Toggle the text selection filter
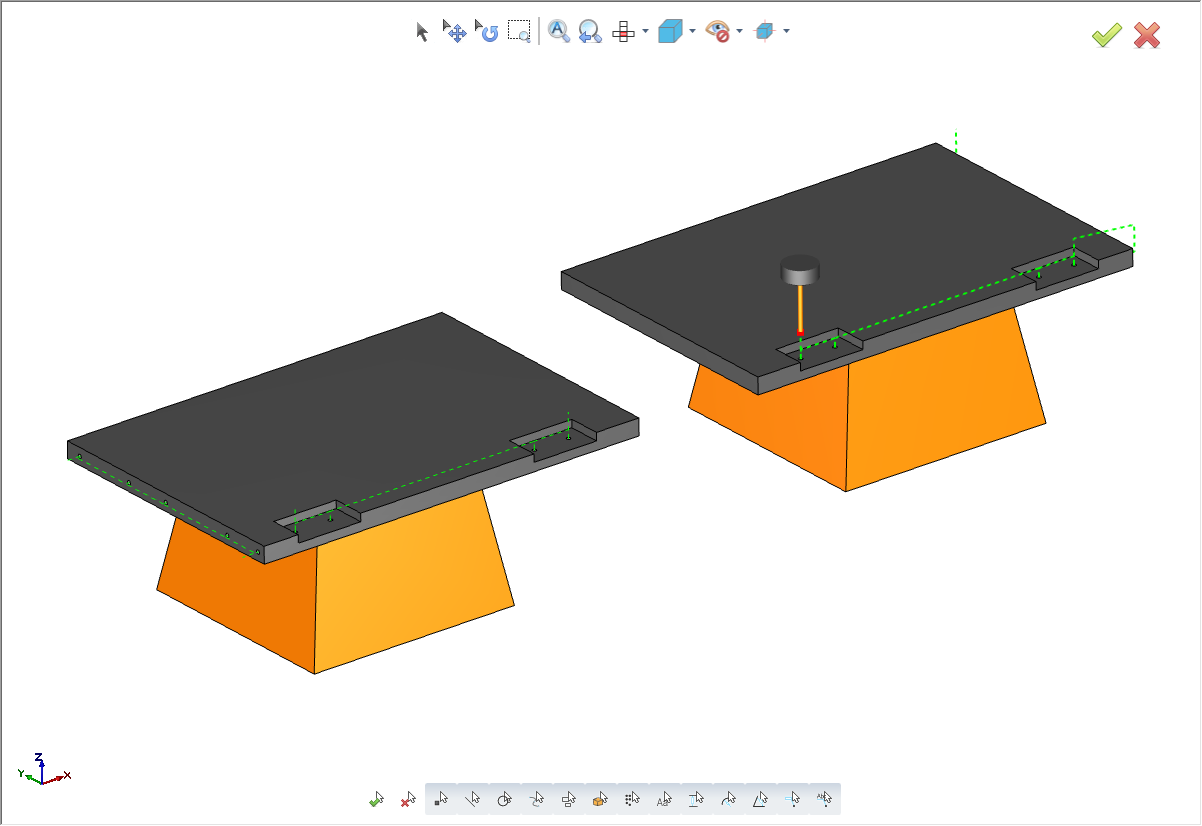Image resolution: width=1202 pixels, height=826 pixels. 664,799
